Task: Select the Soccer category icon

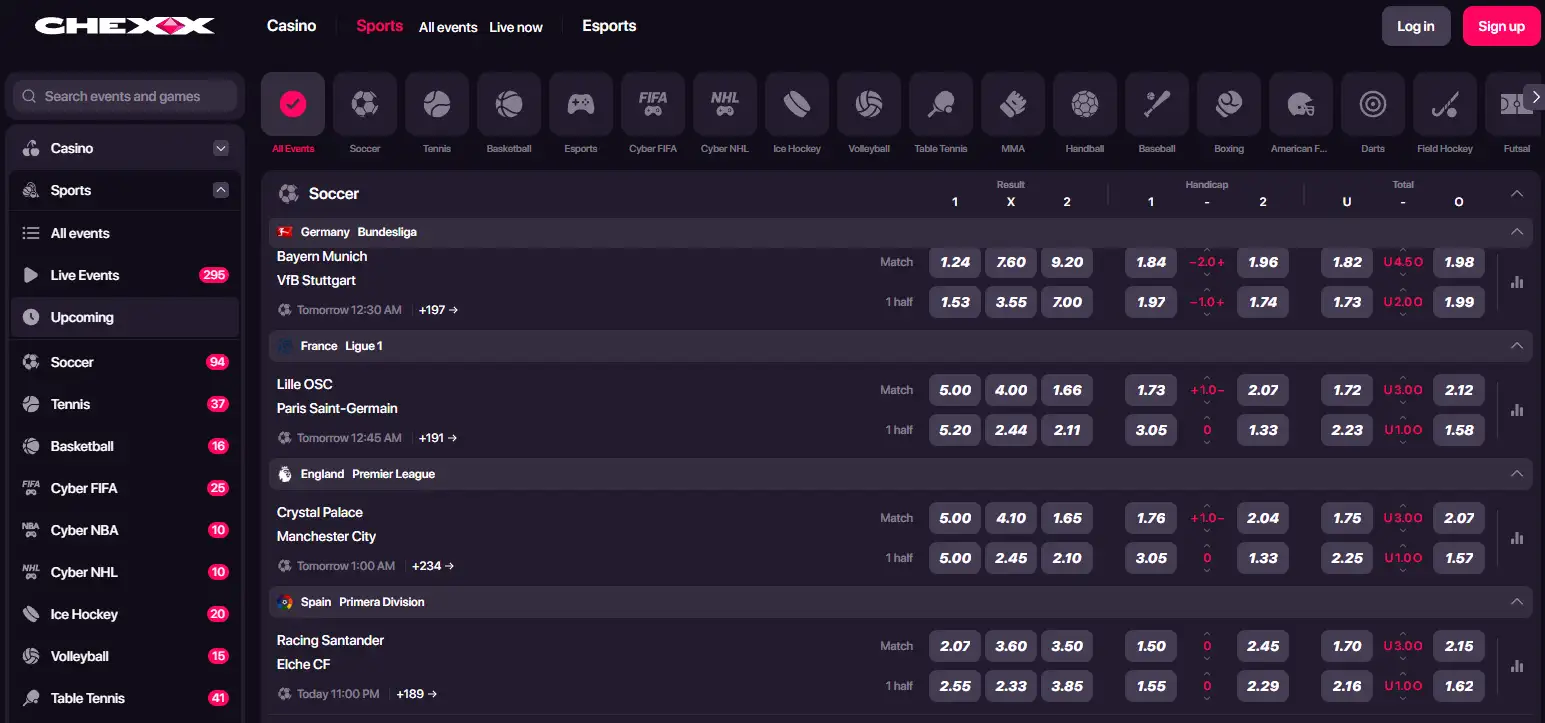Action: tap(365, 104)
